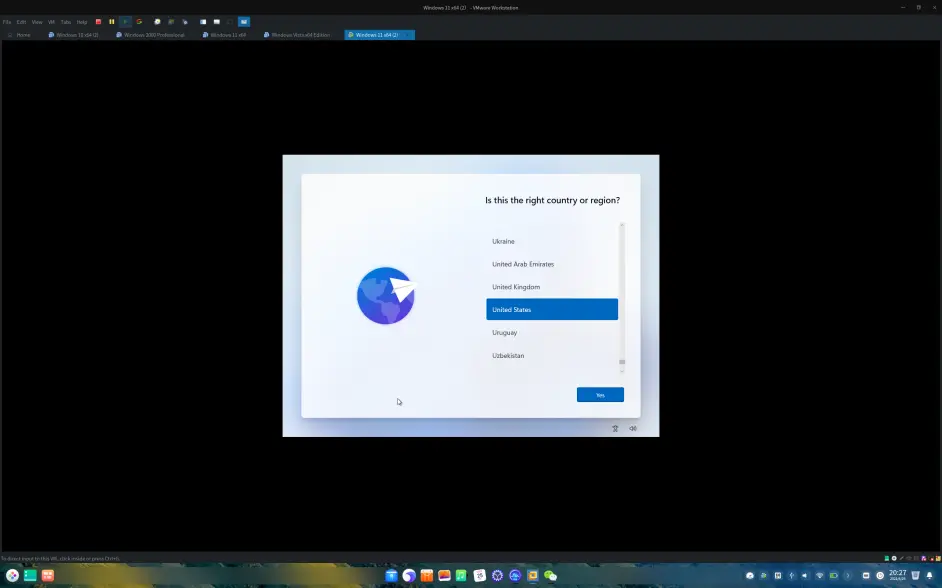
Task: Open the green music player dock icon
Action: (x=461, y=575)
